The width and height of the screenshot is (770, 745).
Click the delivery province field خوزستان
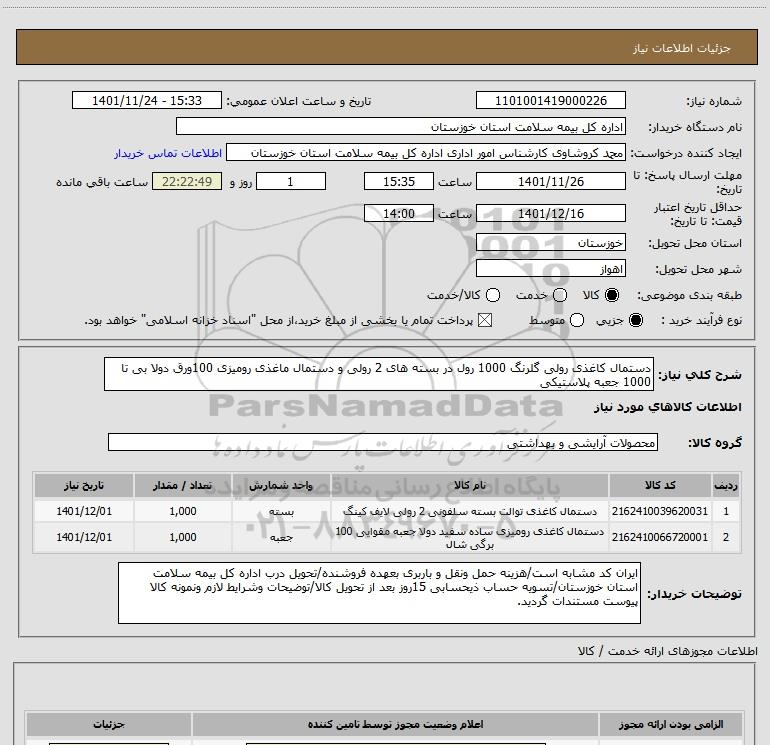tap(550, 243)
